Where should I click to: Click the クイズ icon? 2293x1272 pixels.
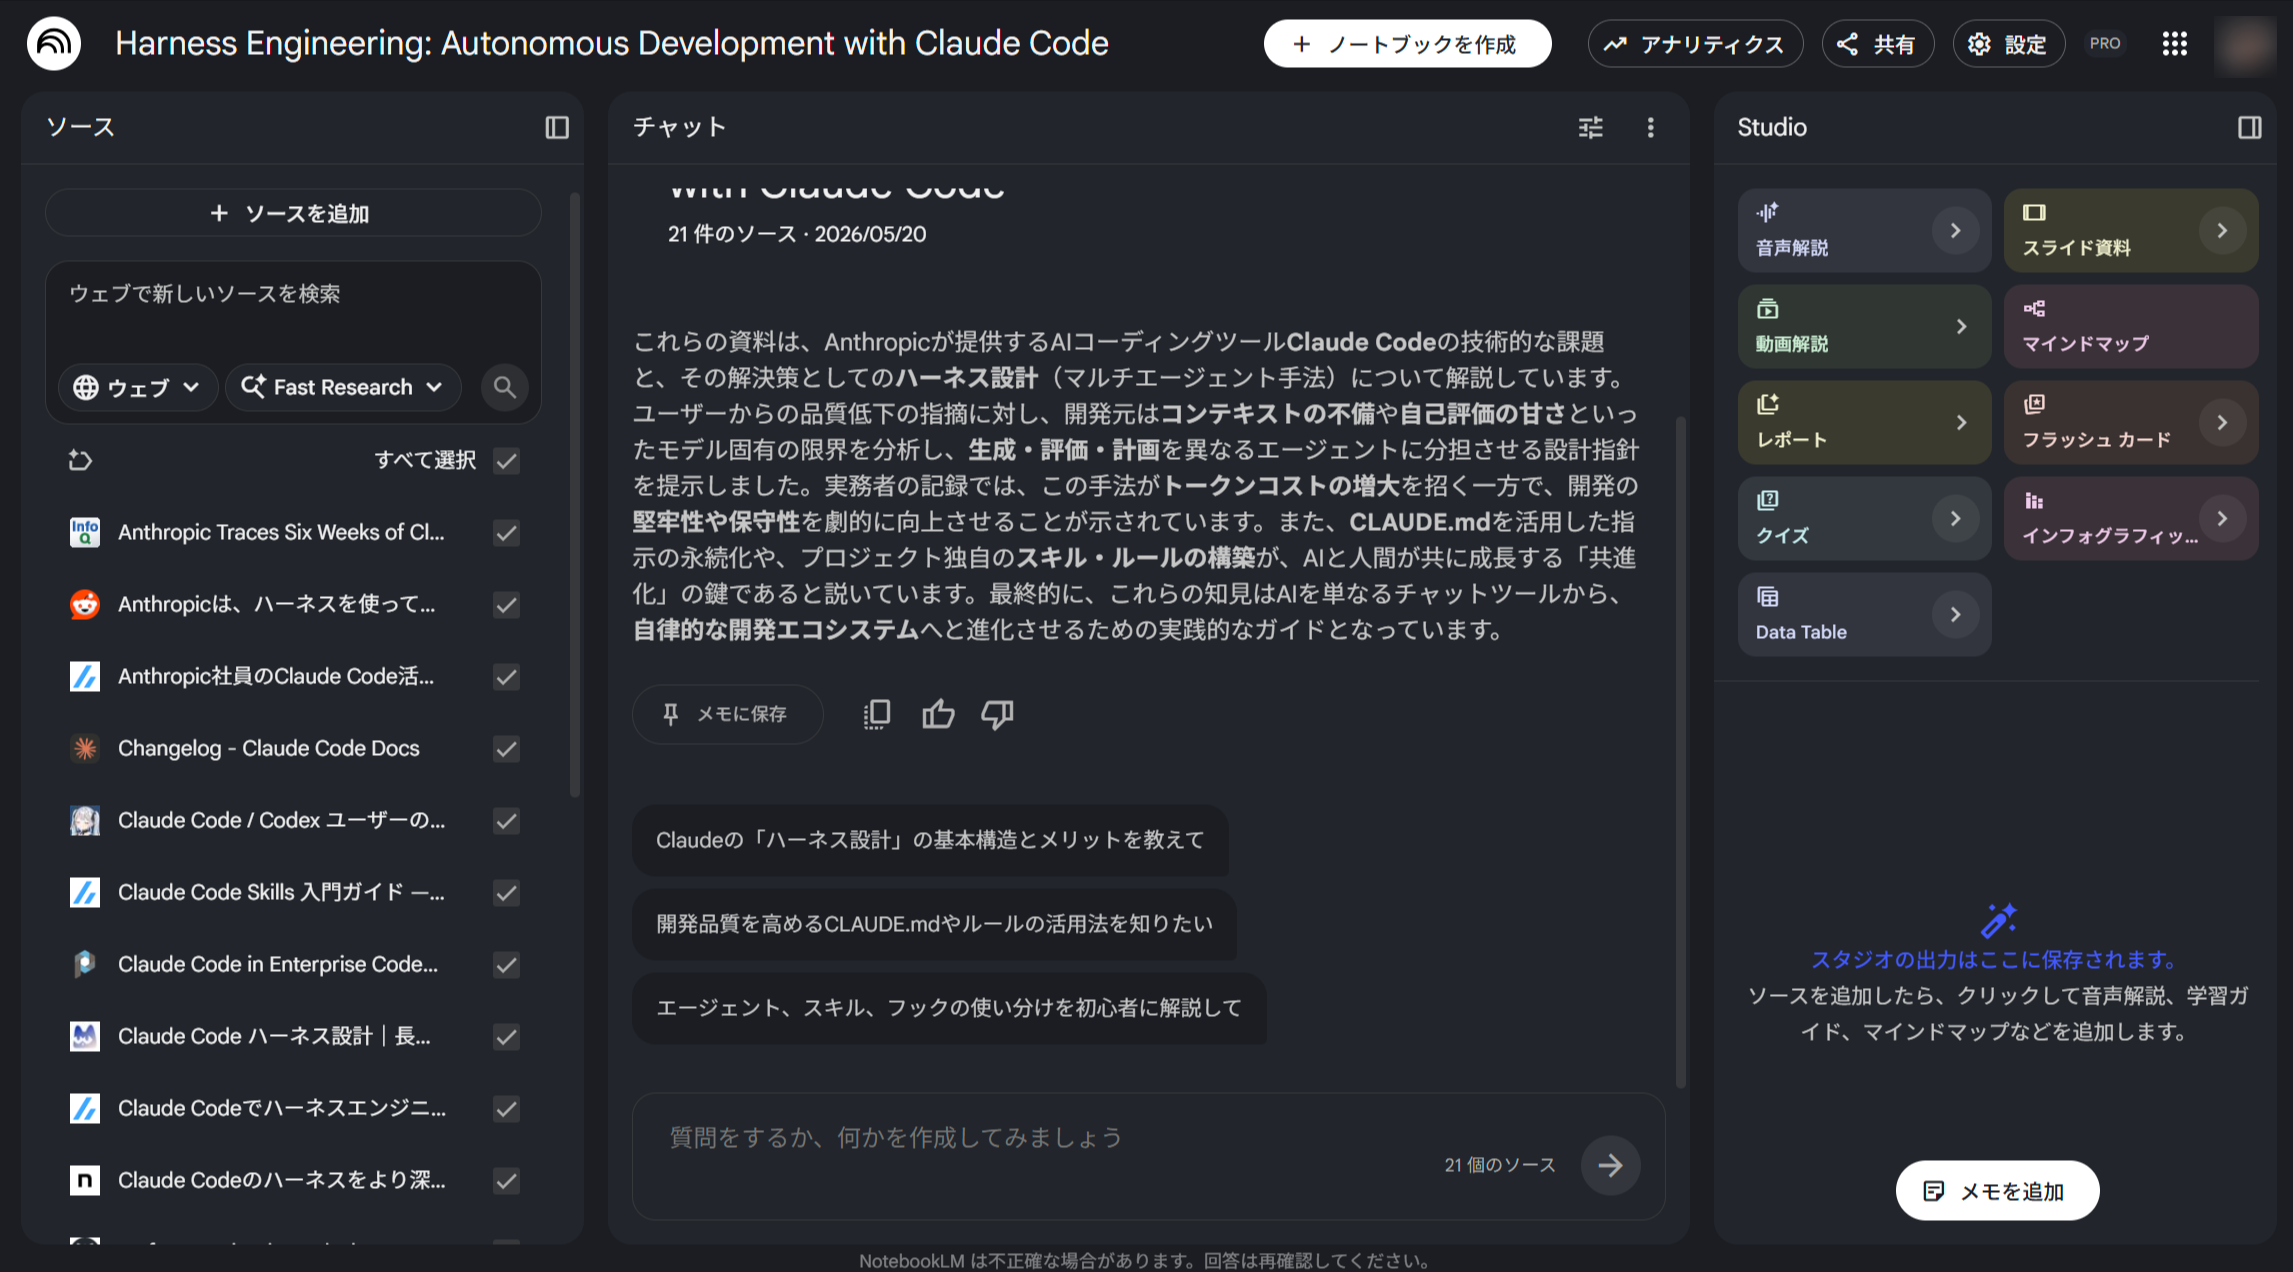click(x=1767, y=500)
